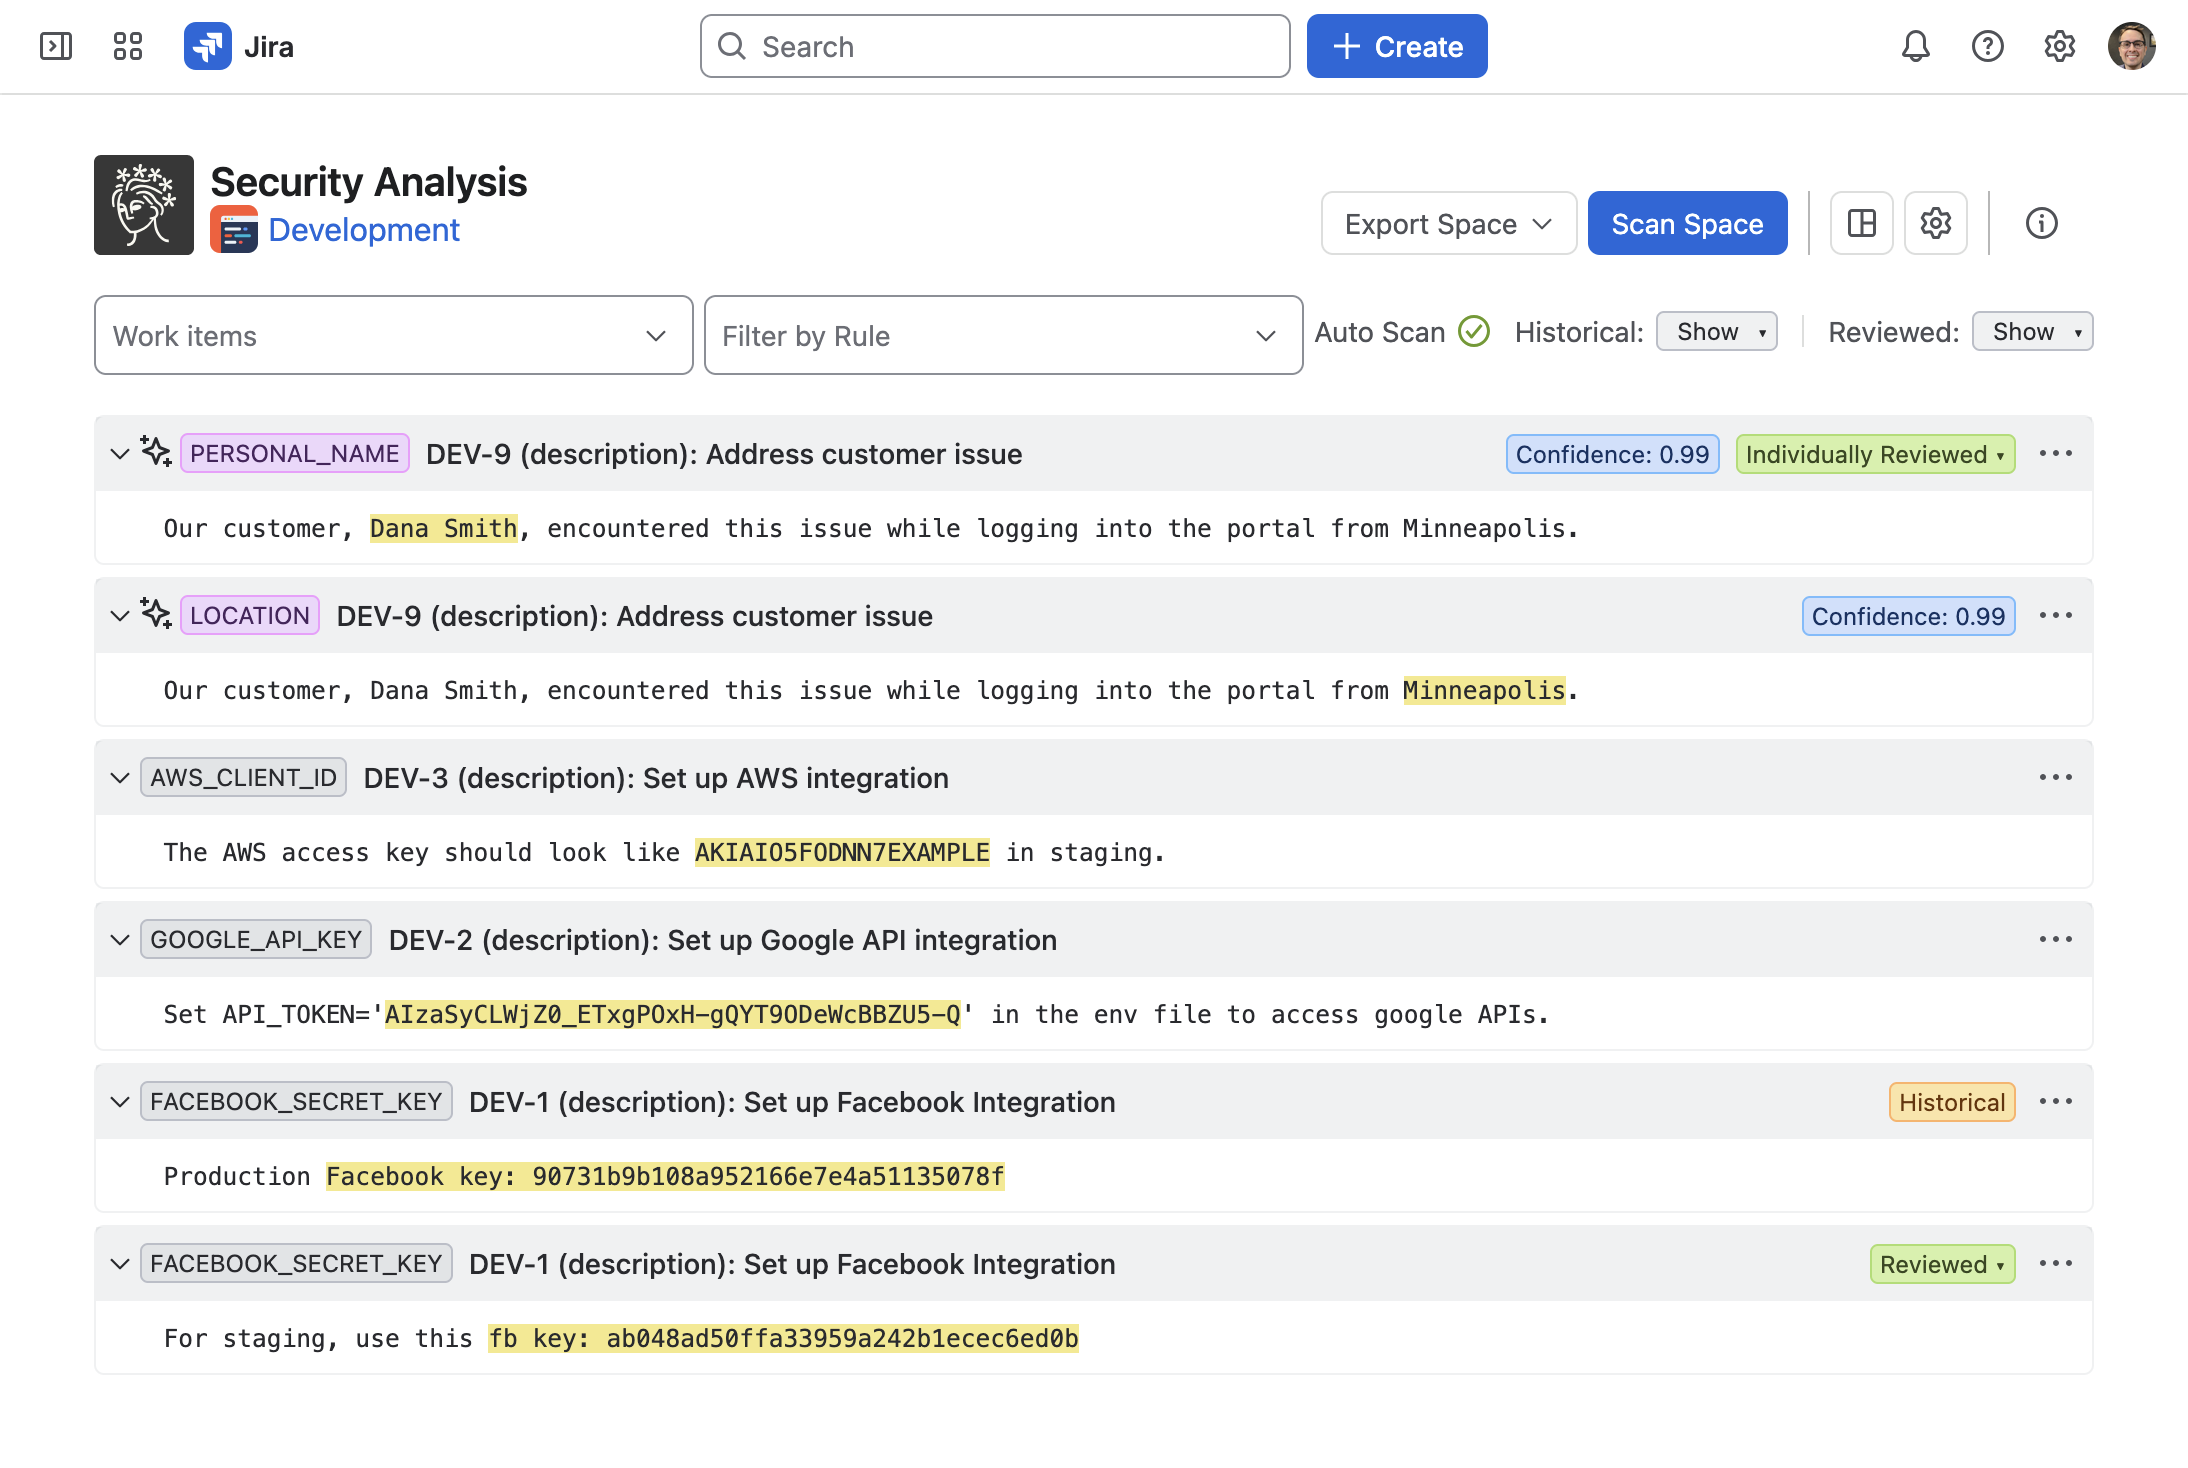The image size is (2188, 1468).
Task: Collapse the AWS_CLIENT_ID finding row
Action: (x=120, y=777)
